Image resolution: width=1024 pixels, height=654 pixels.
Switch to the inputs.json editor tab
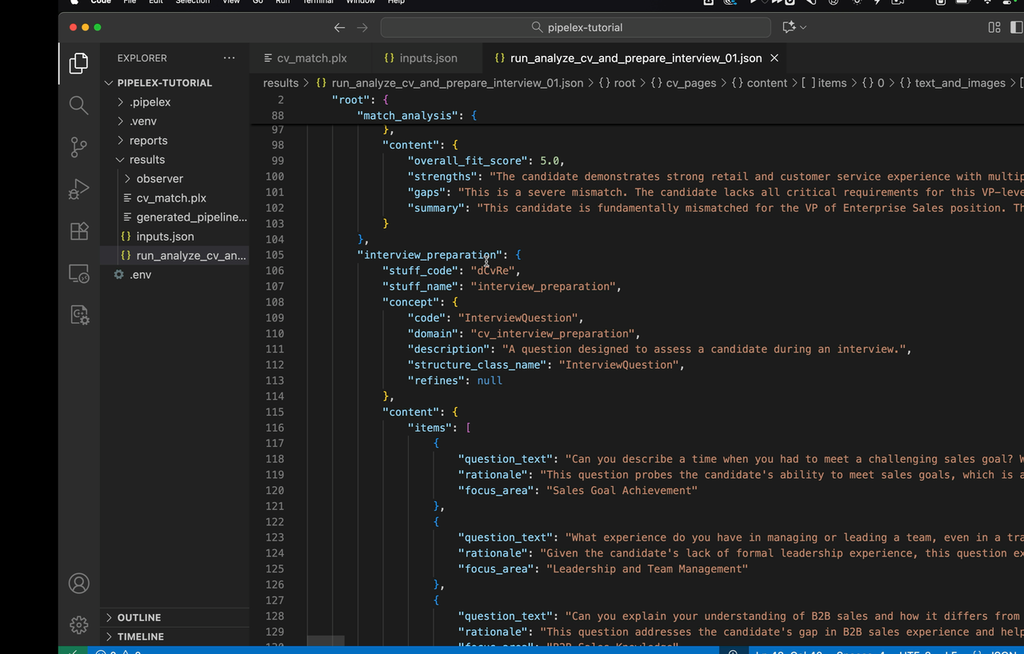pos(427,58)
